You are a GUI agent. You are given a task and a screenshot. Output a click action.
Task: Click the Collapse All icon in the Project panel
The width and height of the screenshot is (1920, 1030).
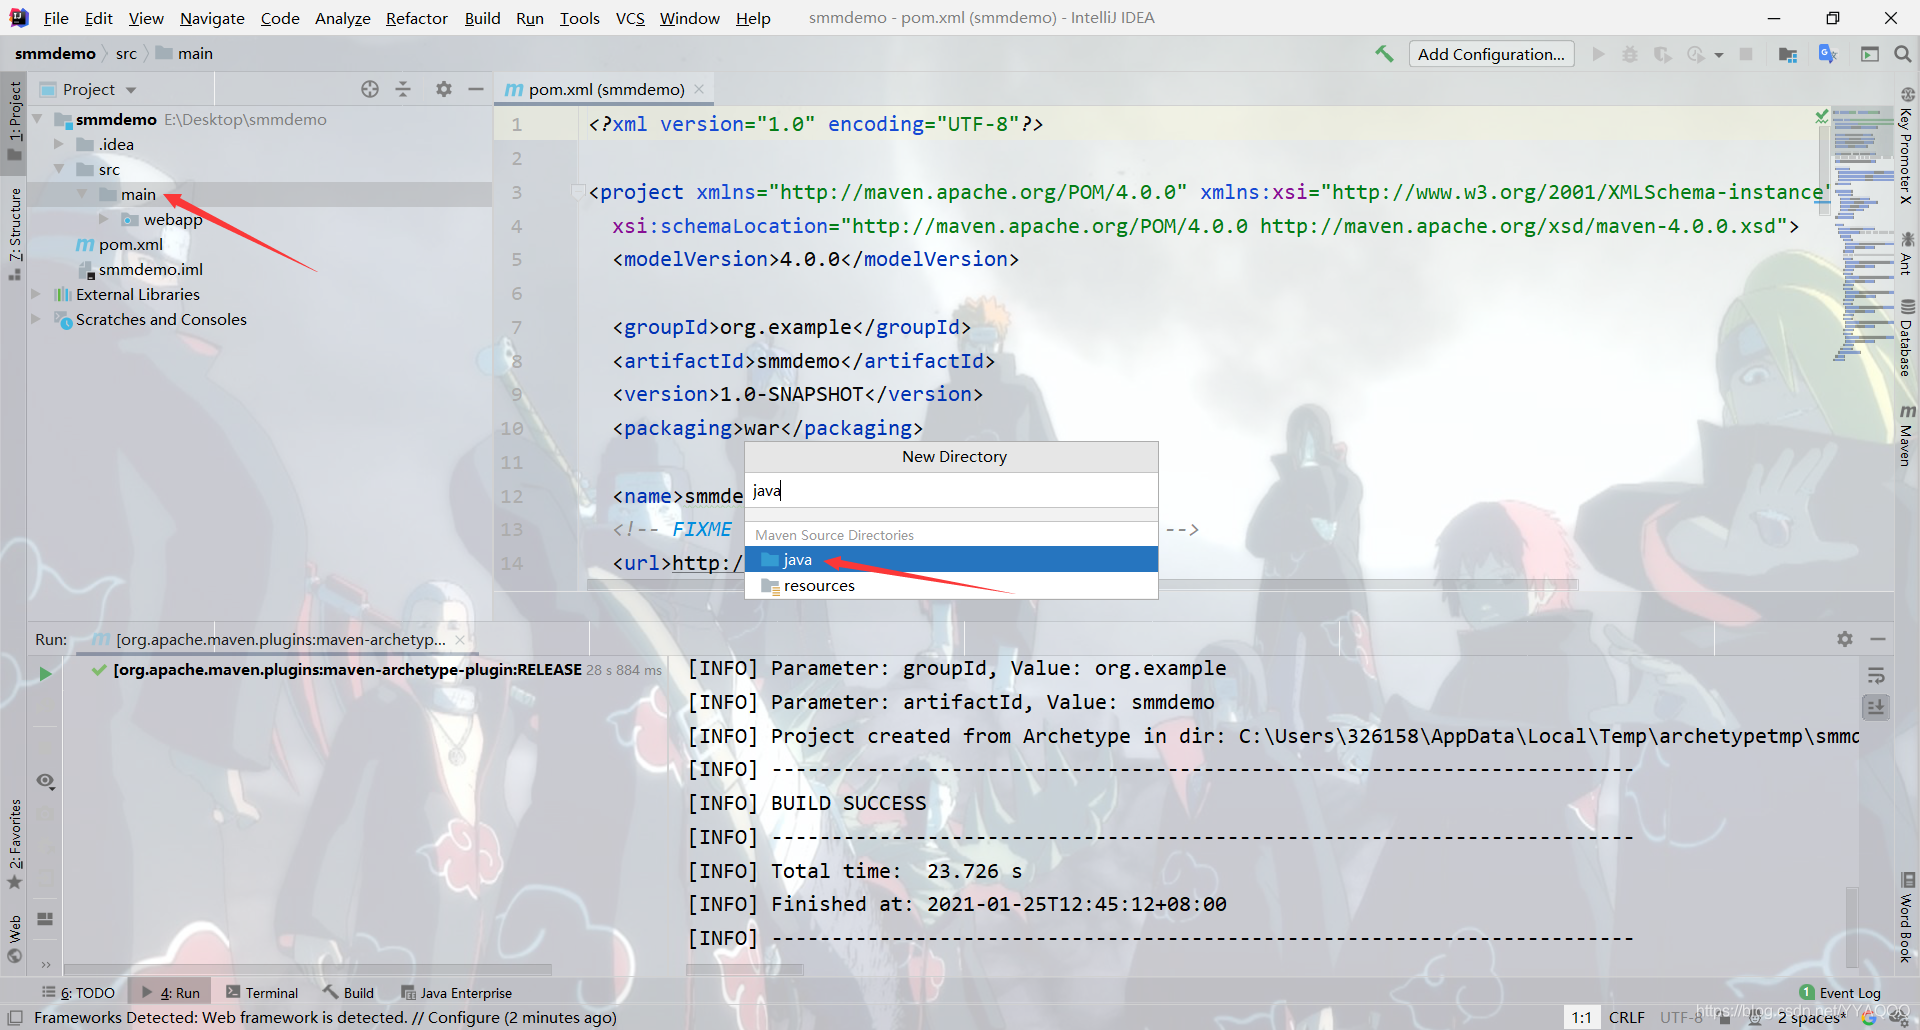tap(403, 89)
